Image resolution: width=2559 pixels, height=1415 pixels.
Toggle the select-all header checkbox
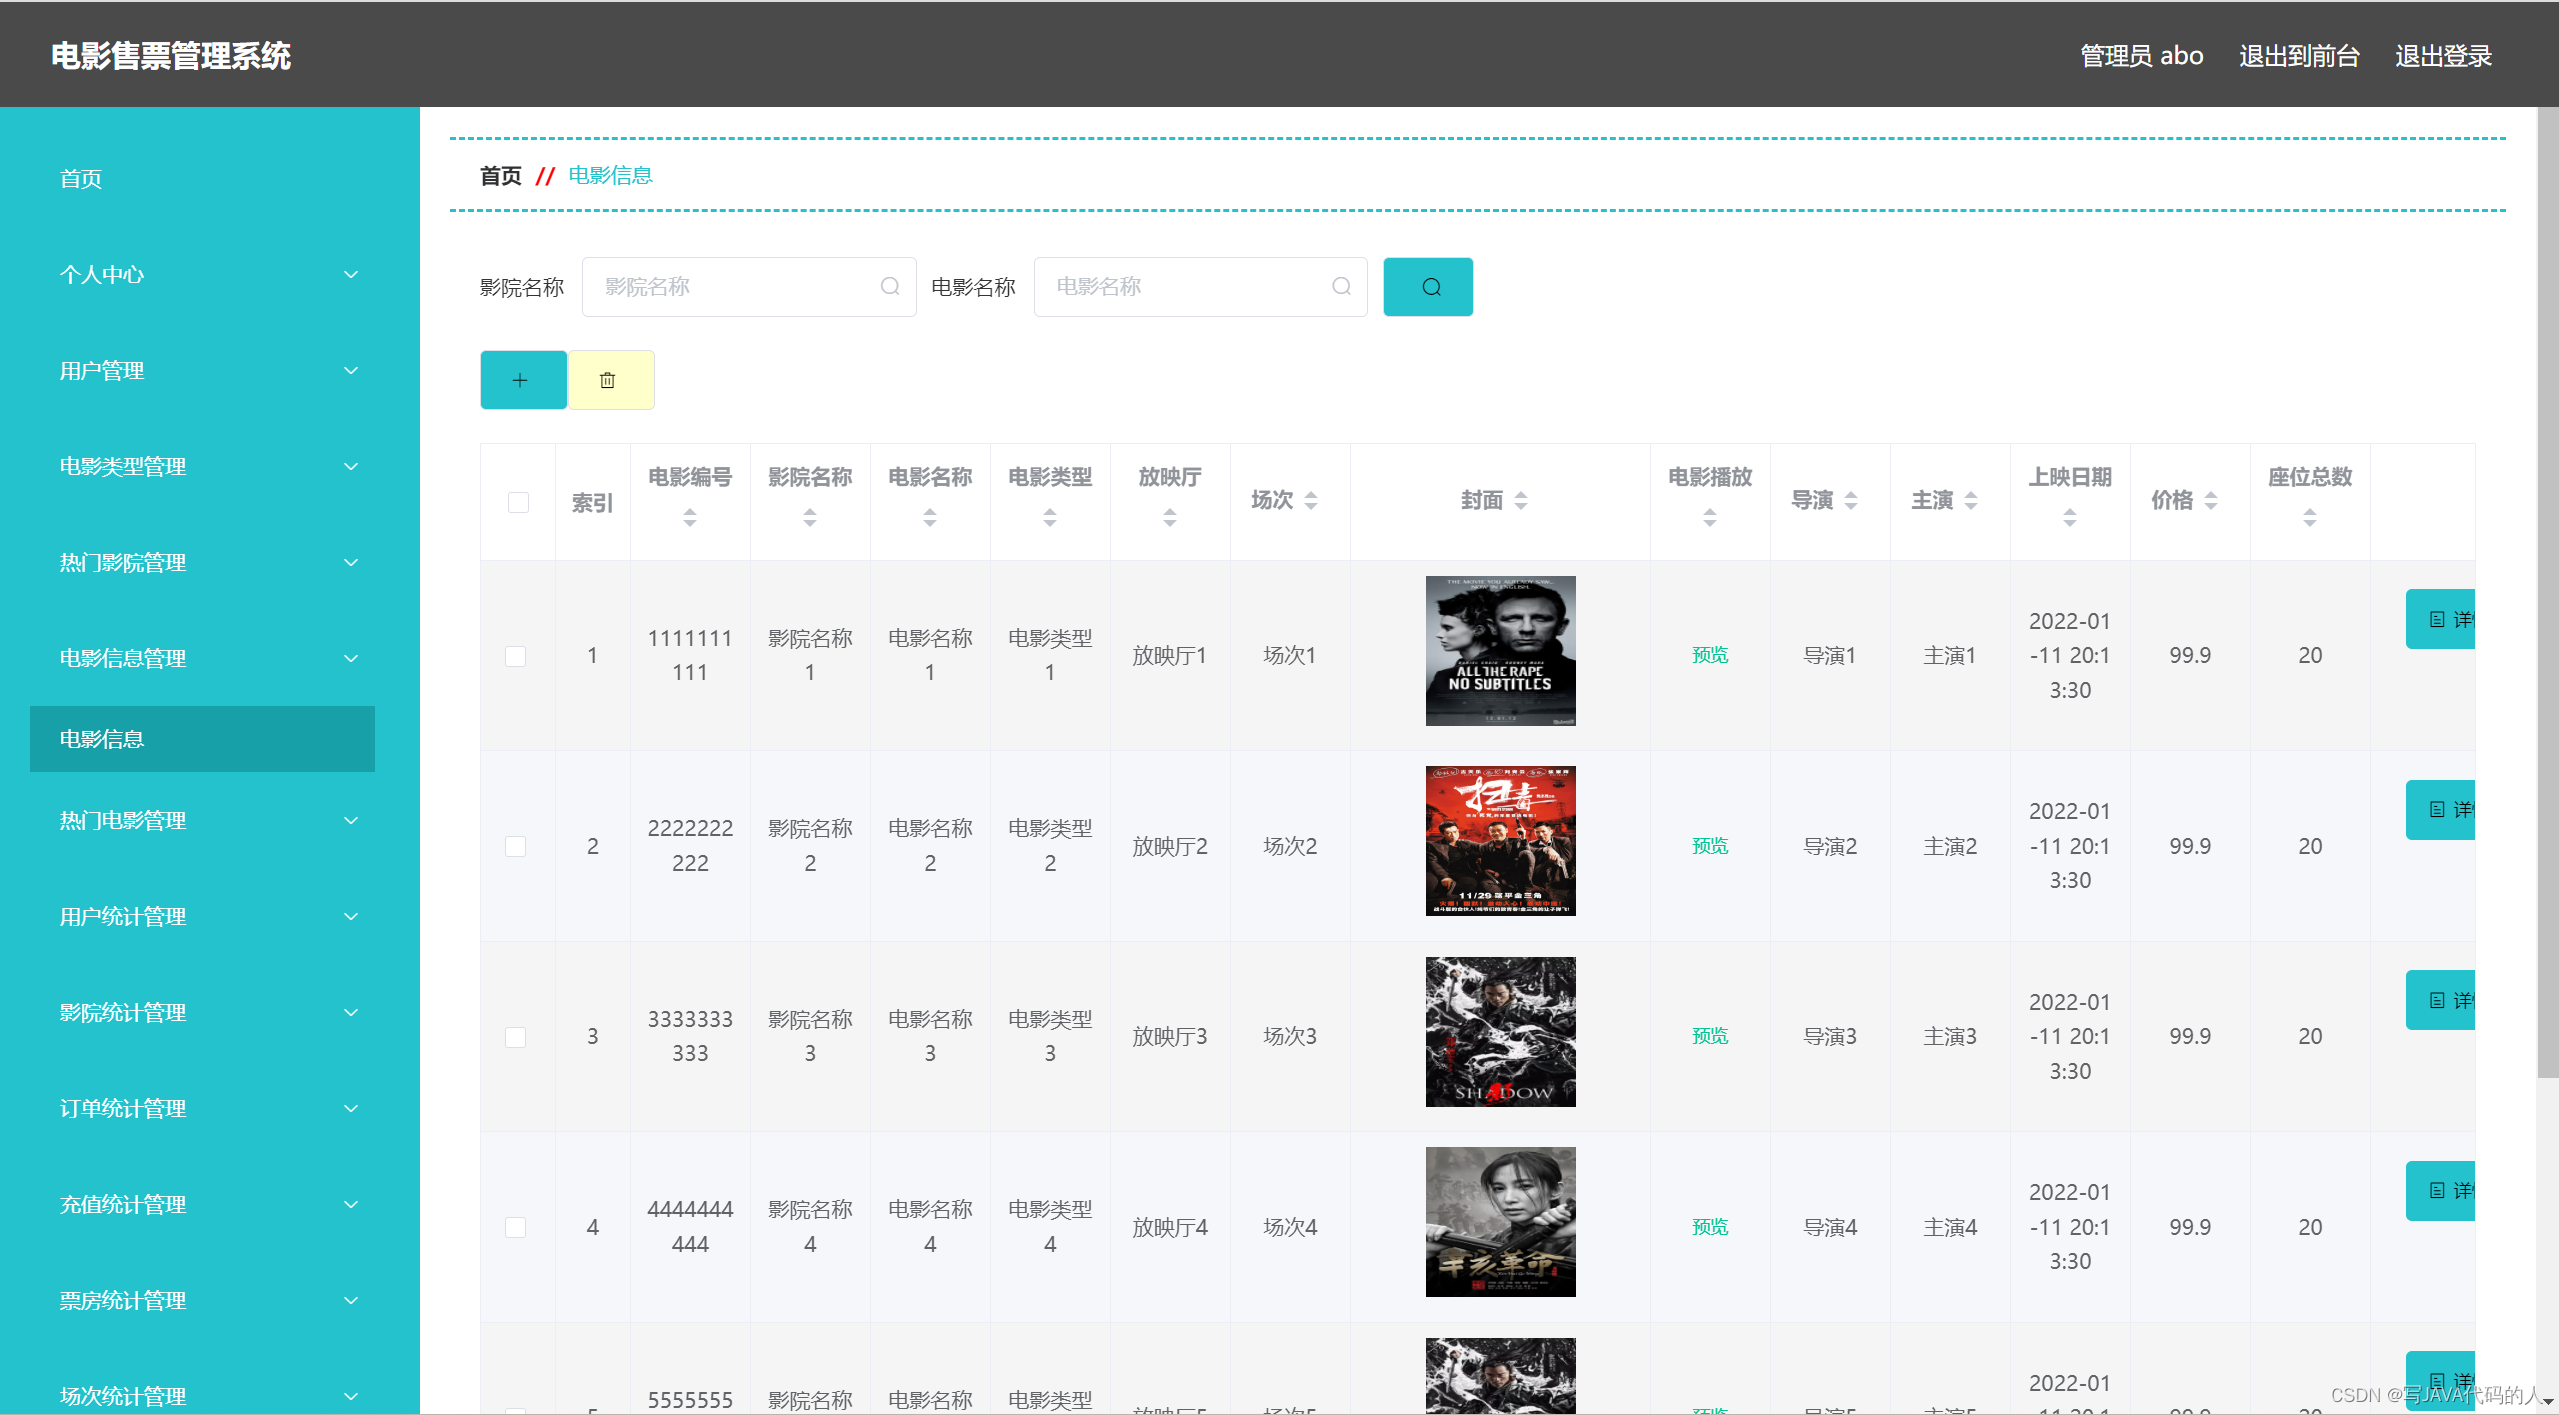tap(518, 502)
